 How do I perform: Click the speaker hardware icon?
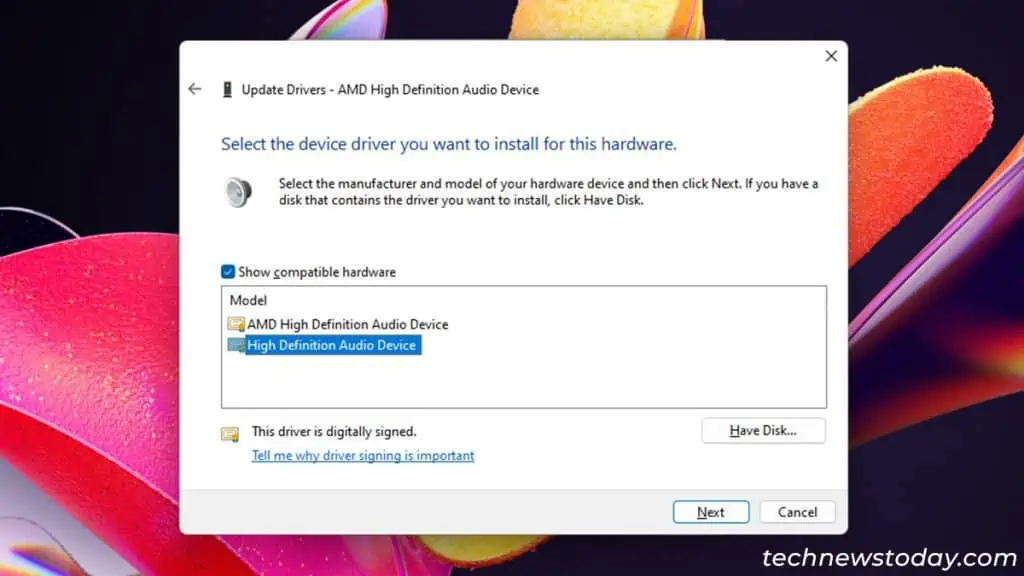238,192
